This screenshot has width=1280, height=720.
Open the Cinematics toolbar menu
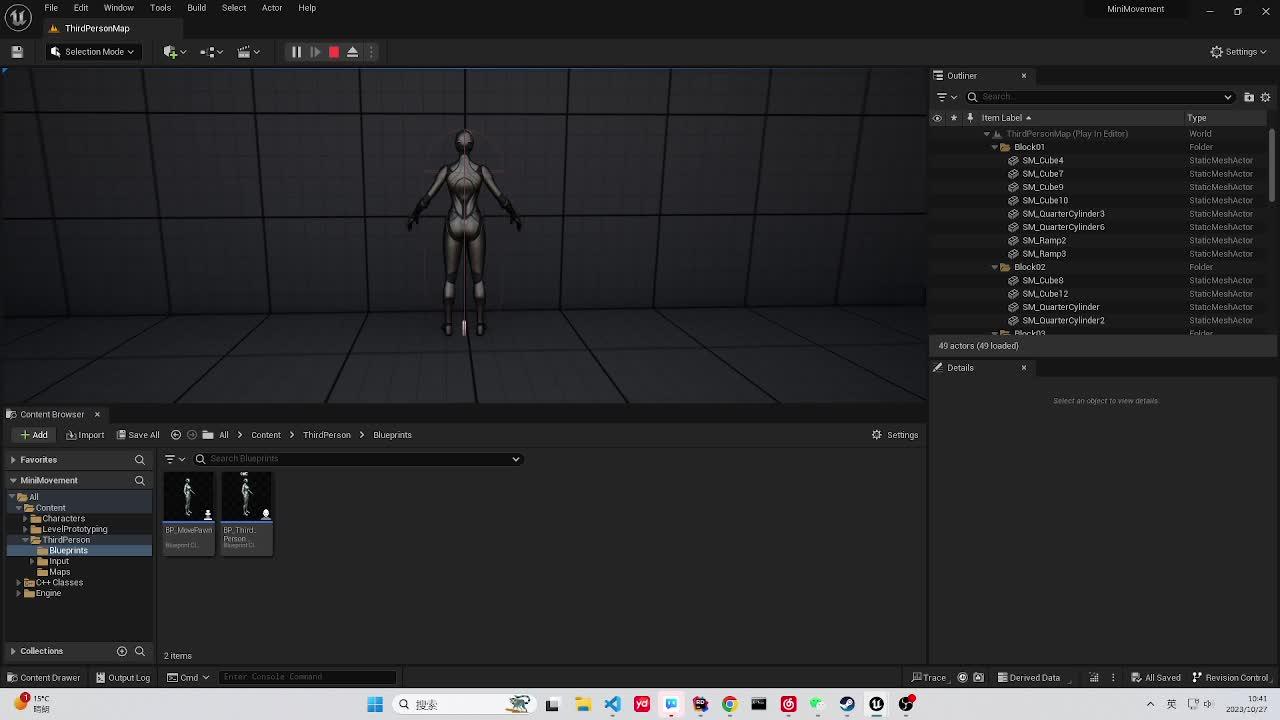[x=246, y=52]
